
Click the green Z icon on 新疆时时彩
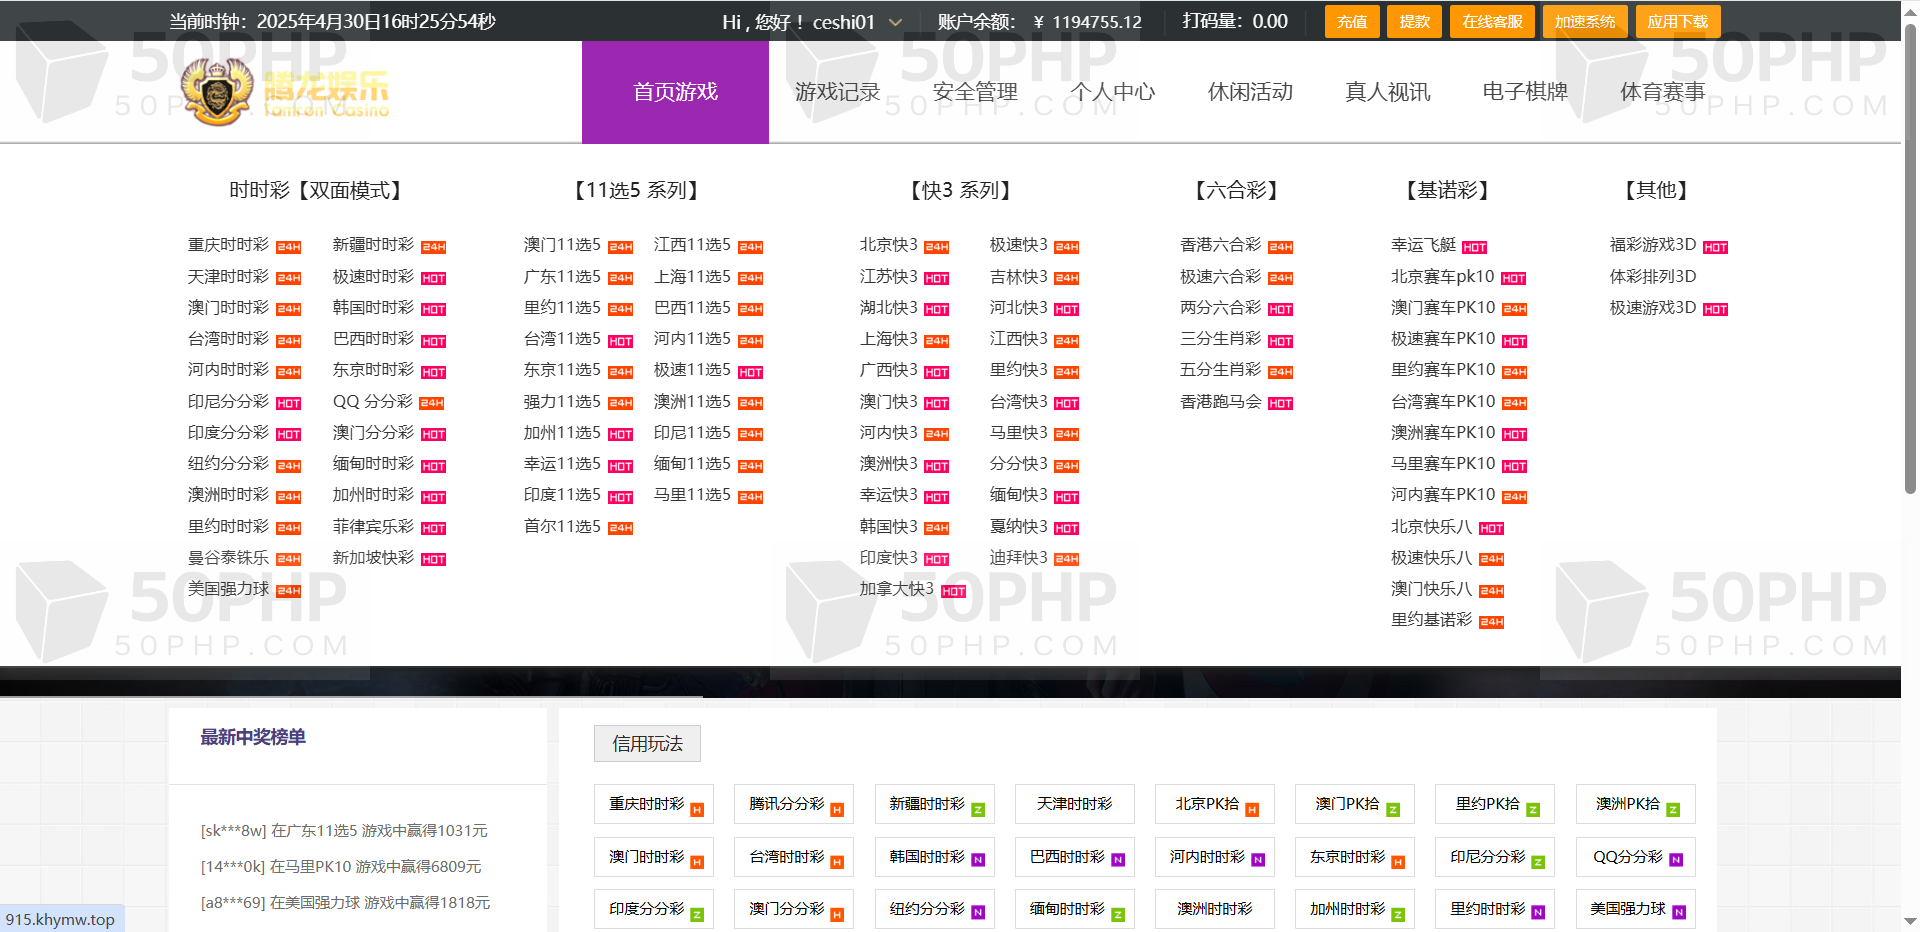pos(978,810)
